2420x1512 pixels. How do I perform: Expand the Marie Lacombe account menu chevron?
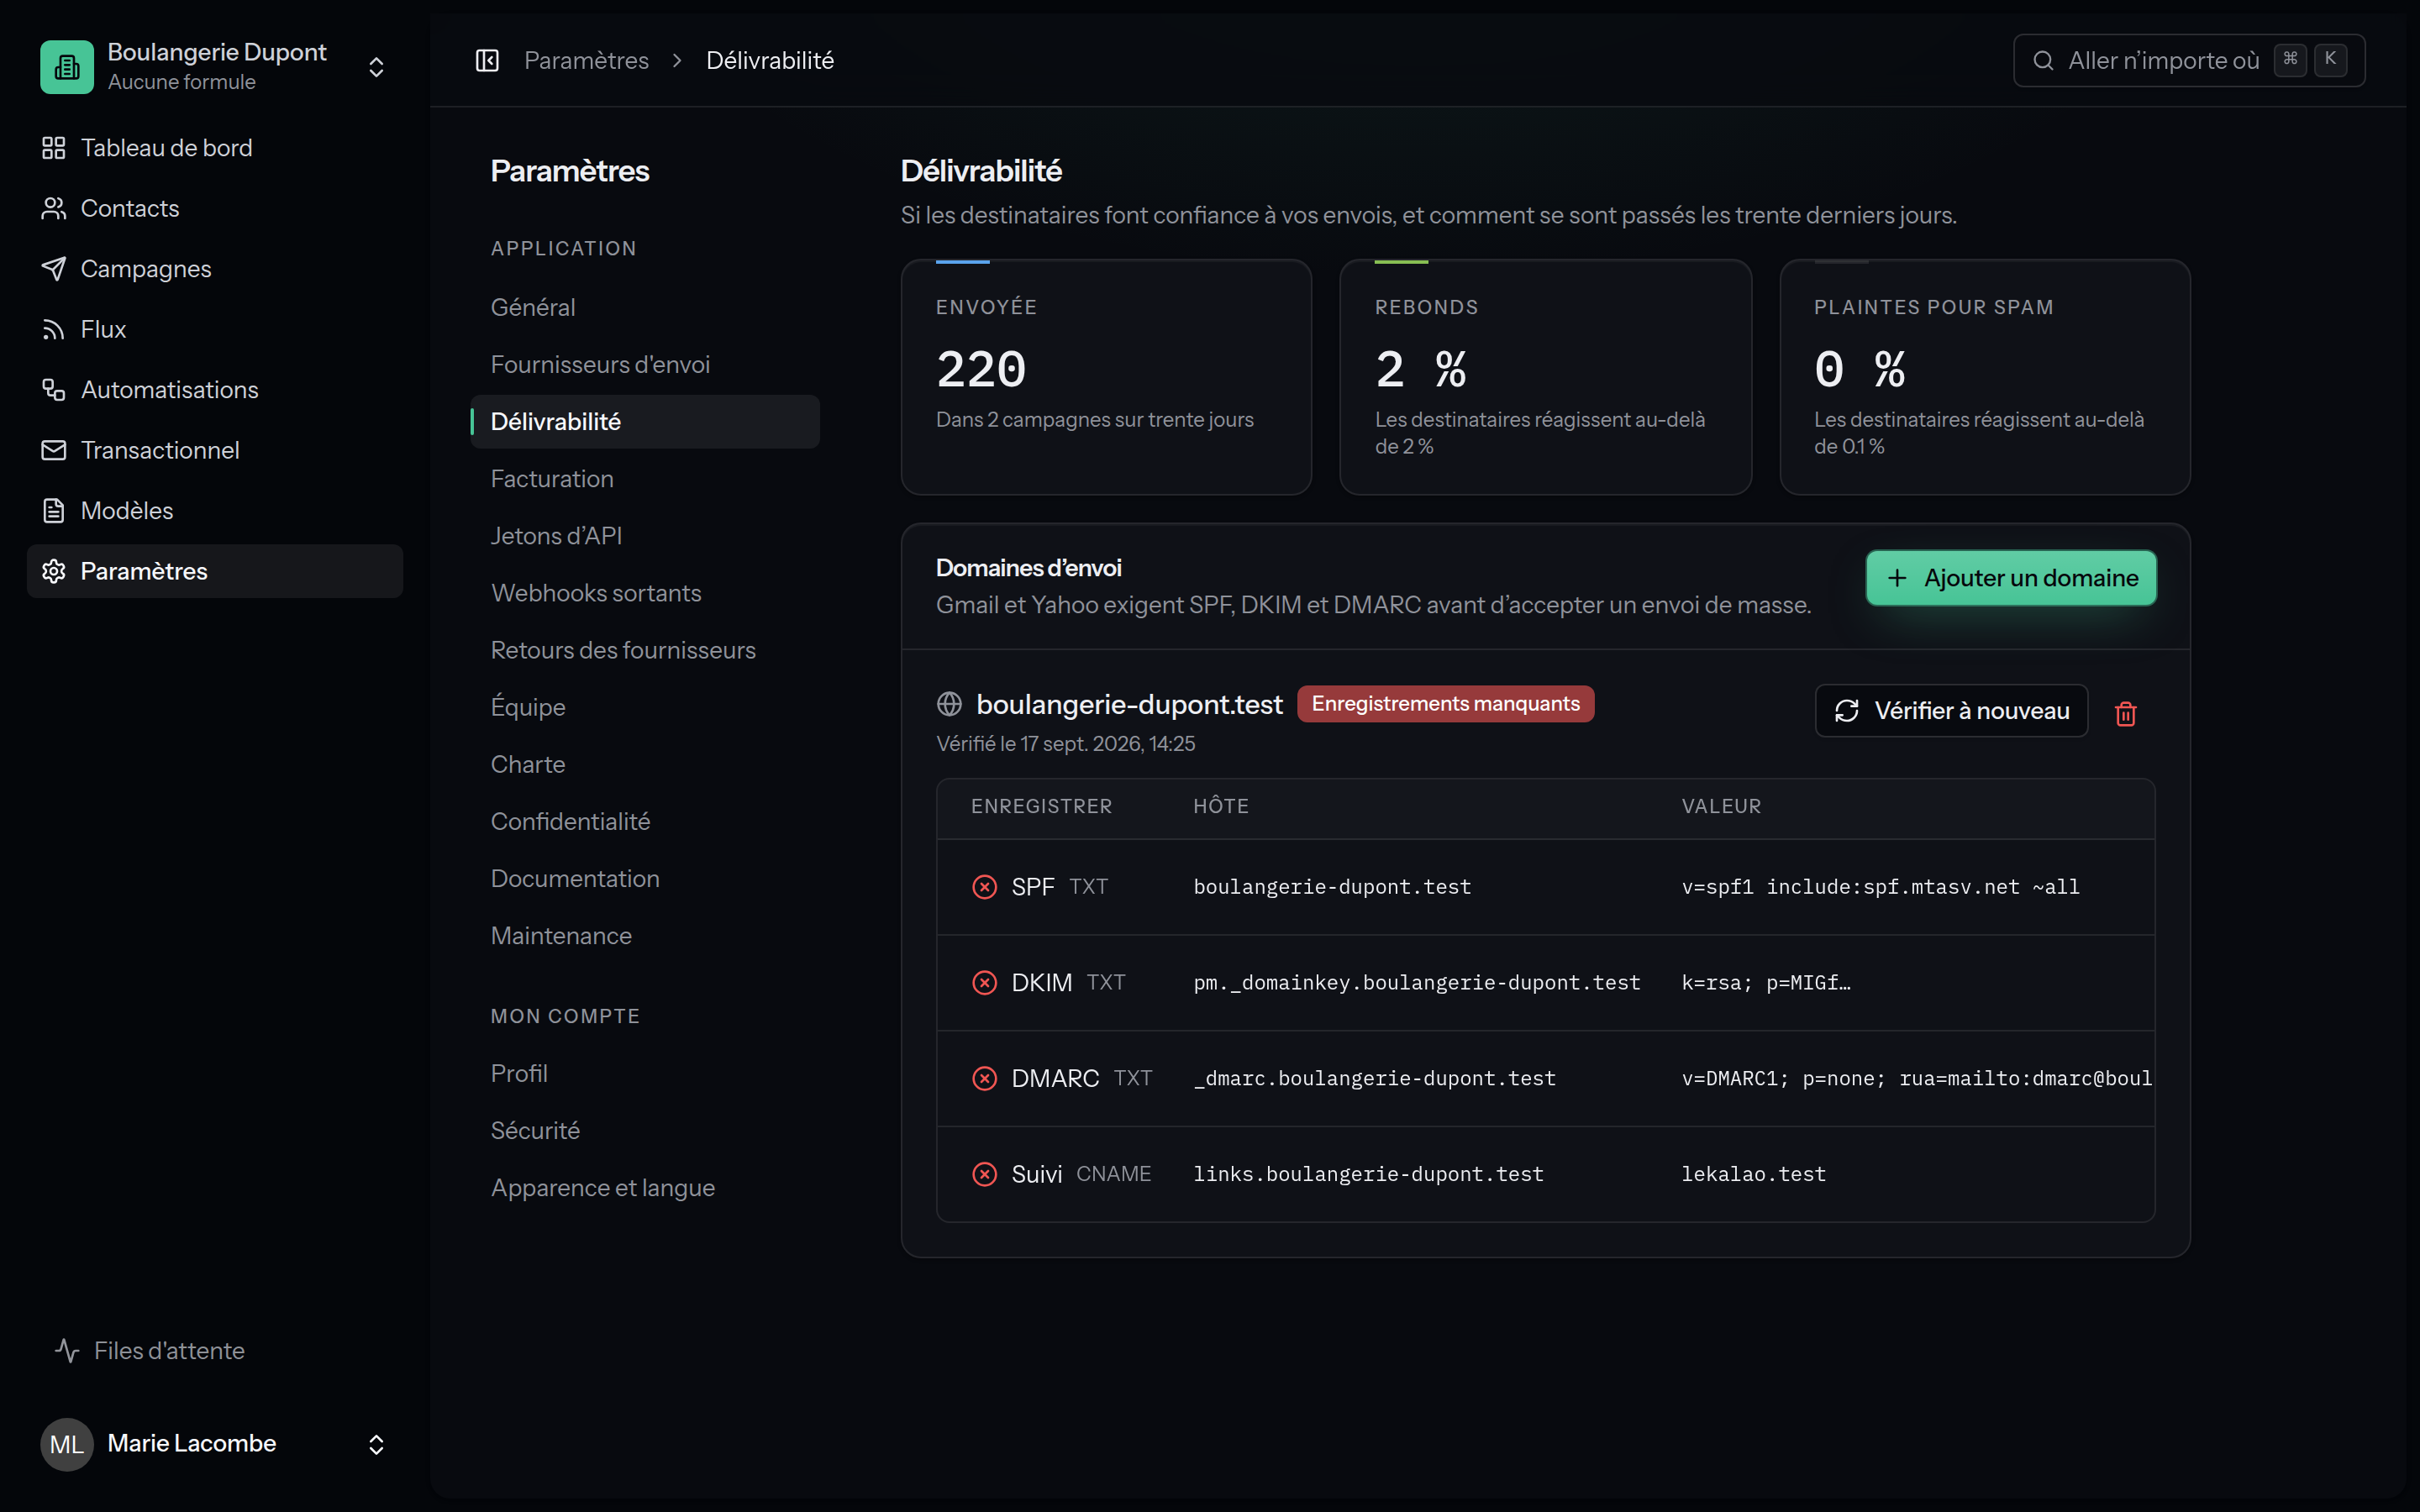[x=376, y=1444]
